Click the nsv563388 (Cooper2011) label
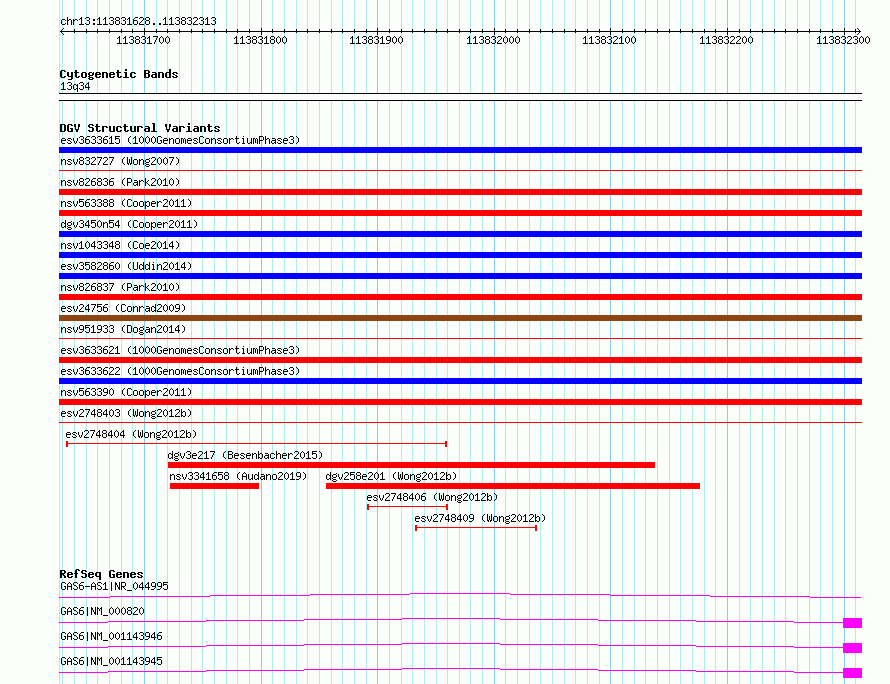This screenshot has width=890, height=684. pos(126,203)
